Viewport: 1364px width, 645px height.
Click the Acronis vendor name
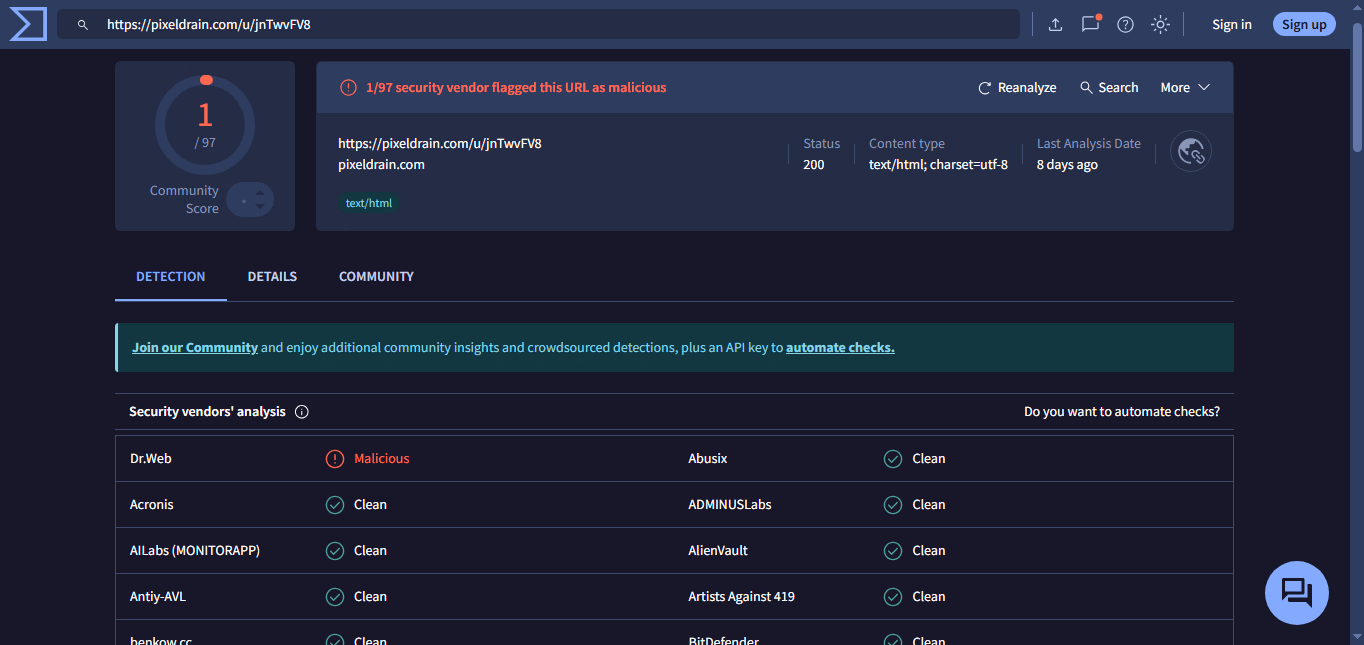point(152,505)
